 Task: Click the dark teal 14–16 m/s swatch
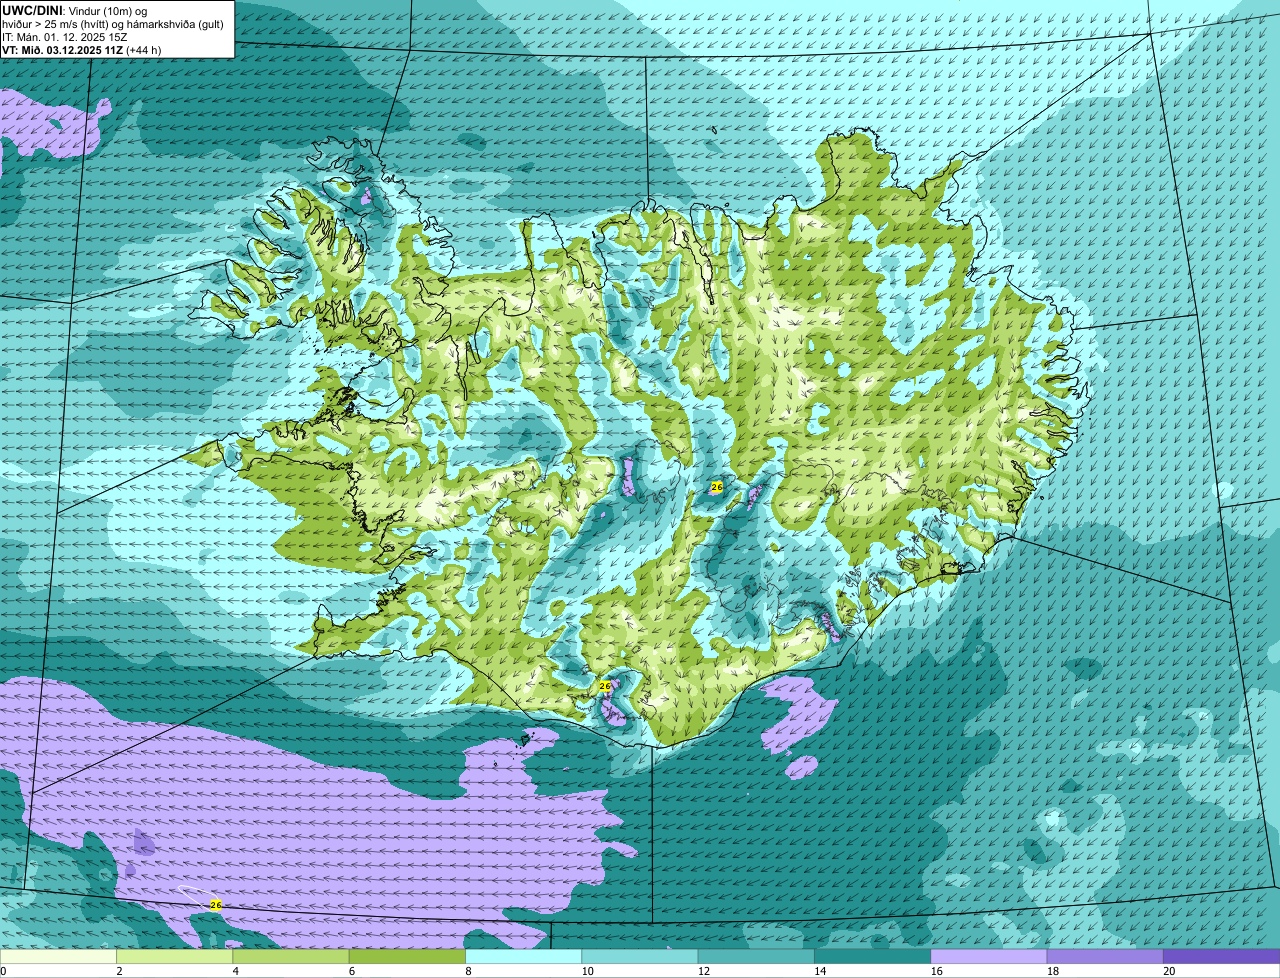click(x=872, y=957)
